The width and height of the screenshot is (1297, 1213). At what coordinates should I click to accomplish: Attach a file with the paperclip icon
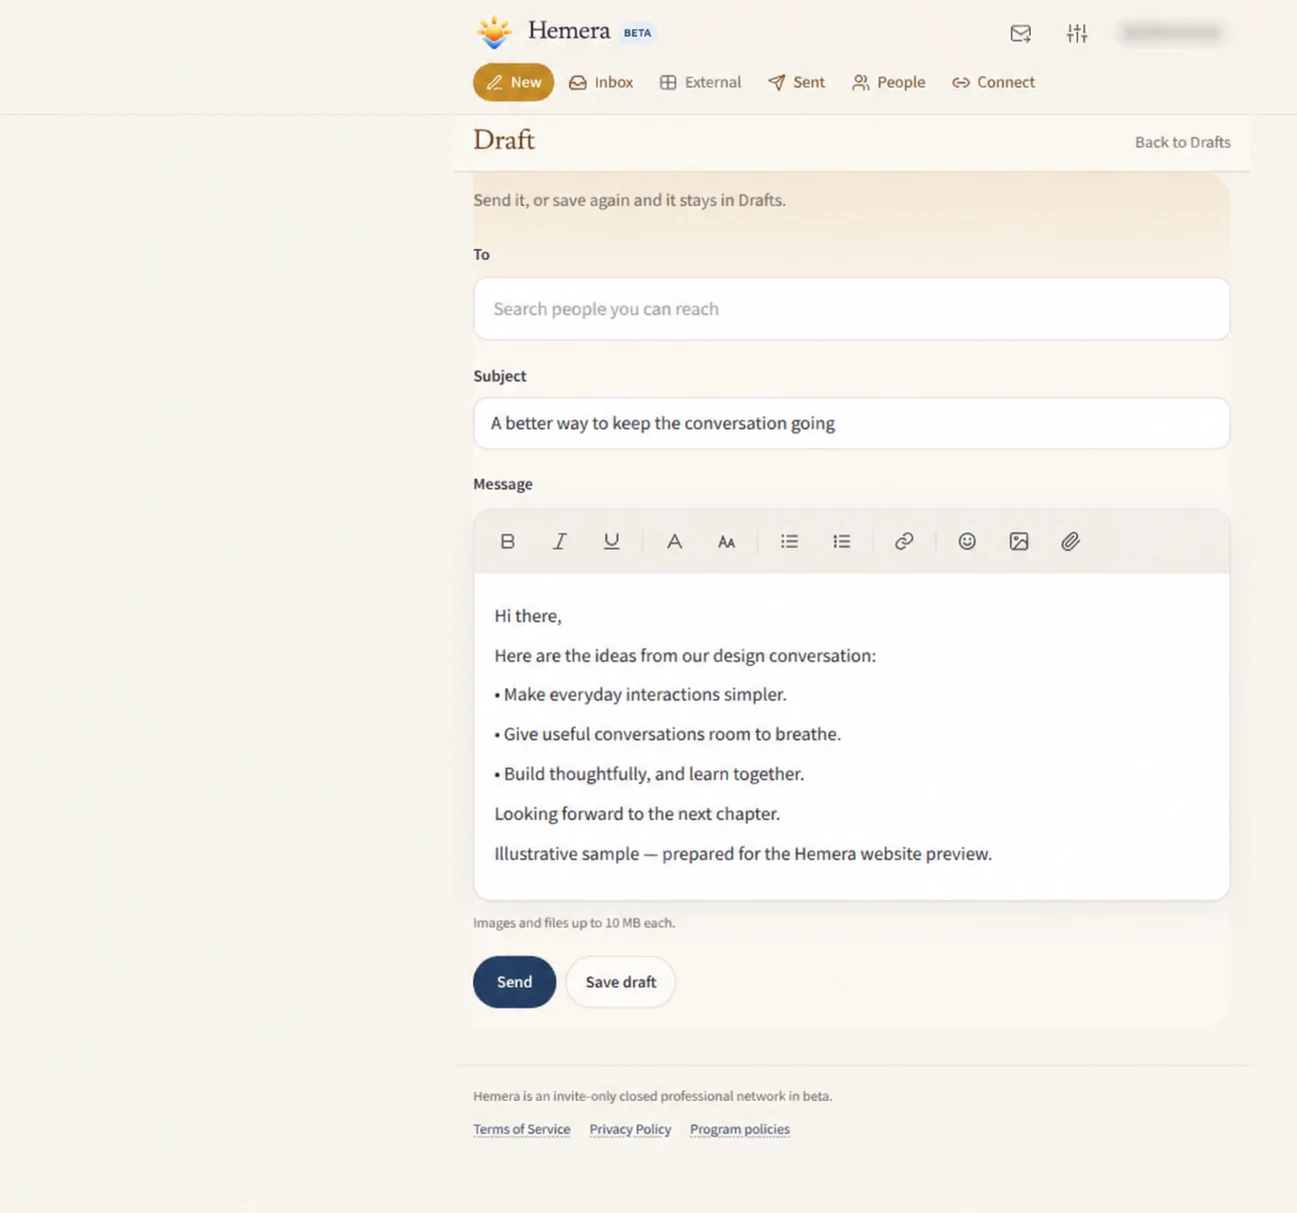coord(1070,541)
